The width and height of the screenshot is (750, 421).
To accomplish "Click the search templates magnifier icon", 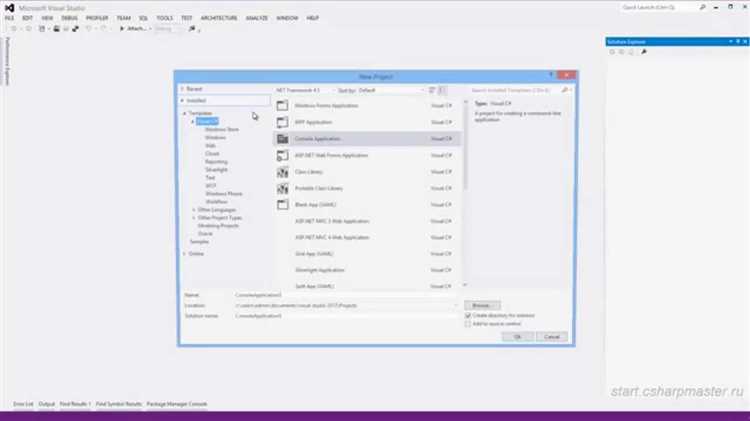I will [x=565, y=90].
